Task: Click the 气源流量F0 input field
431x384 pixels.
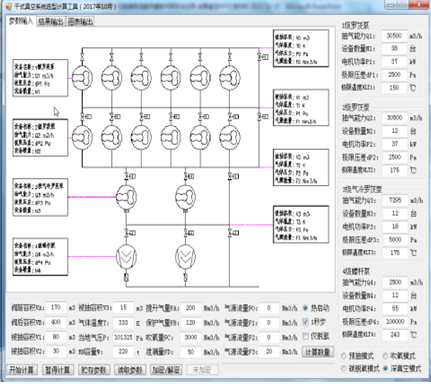Action: (x=269, y=308)
